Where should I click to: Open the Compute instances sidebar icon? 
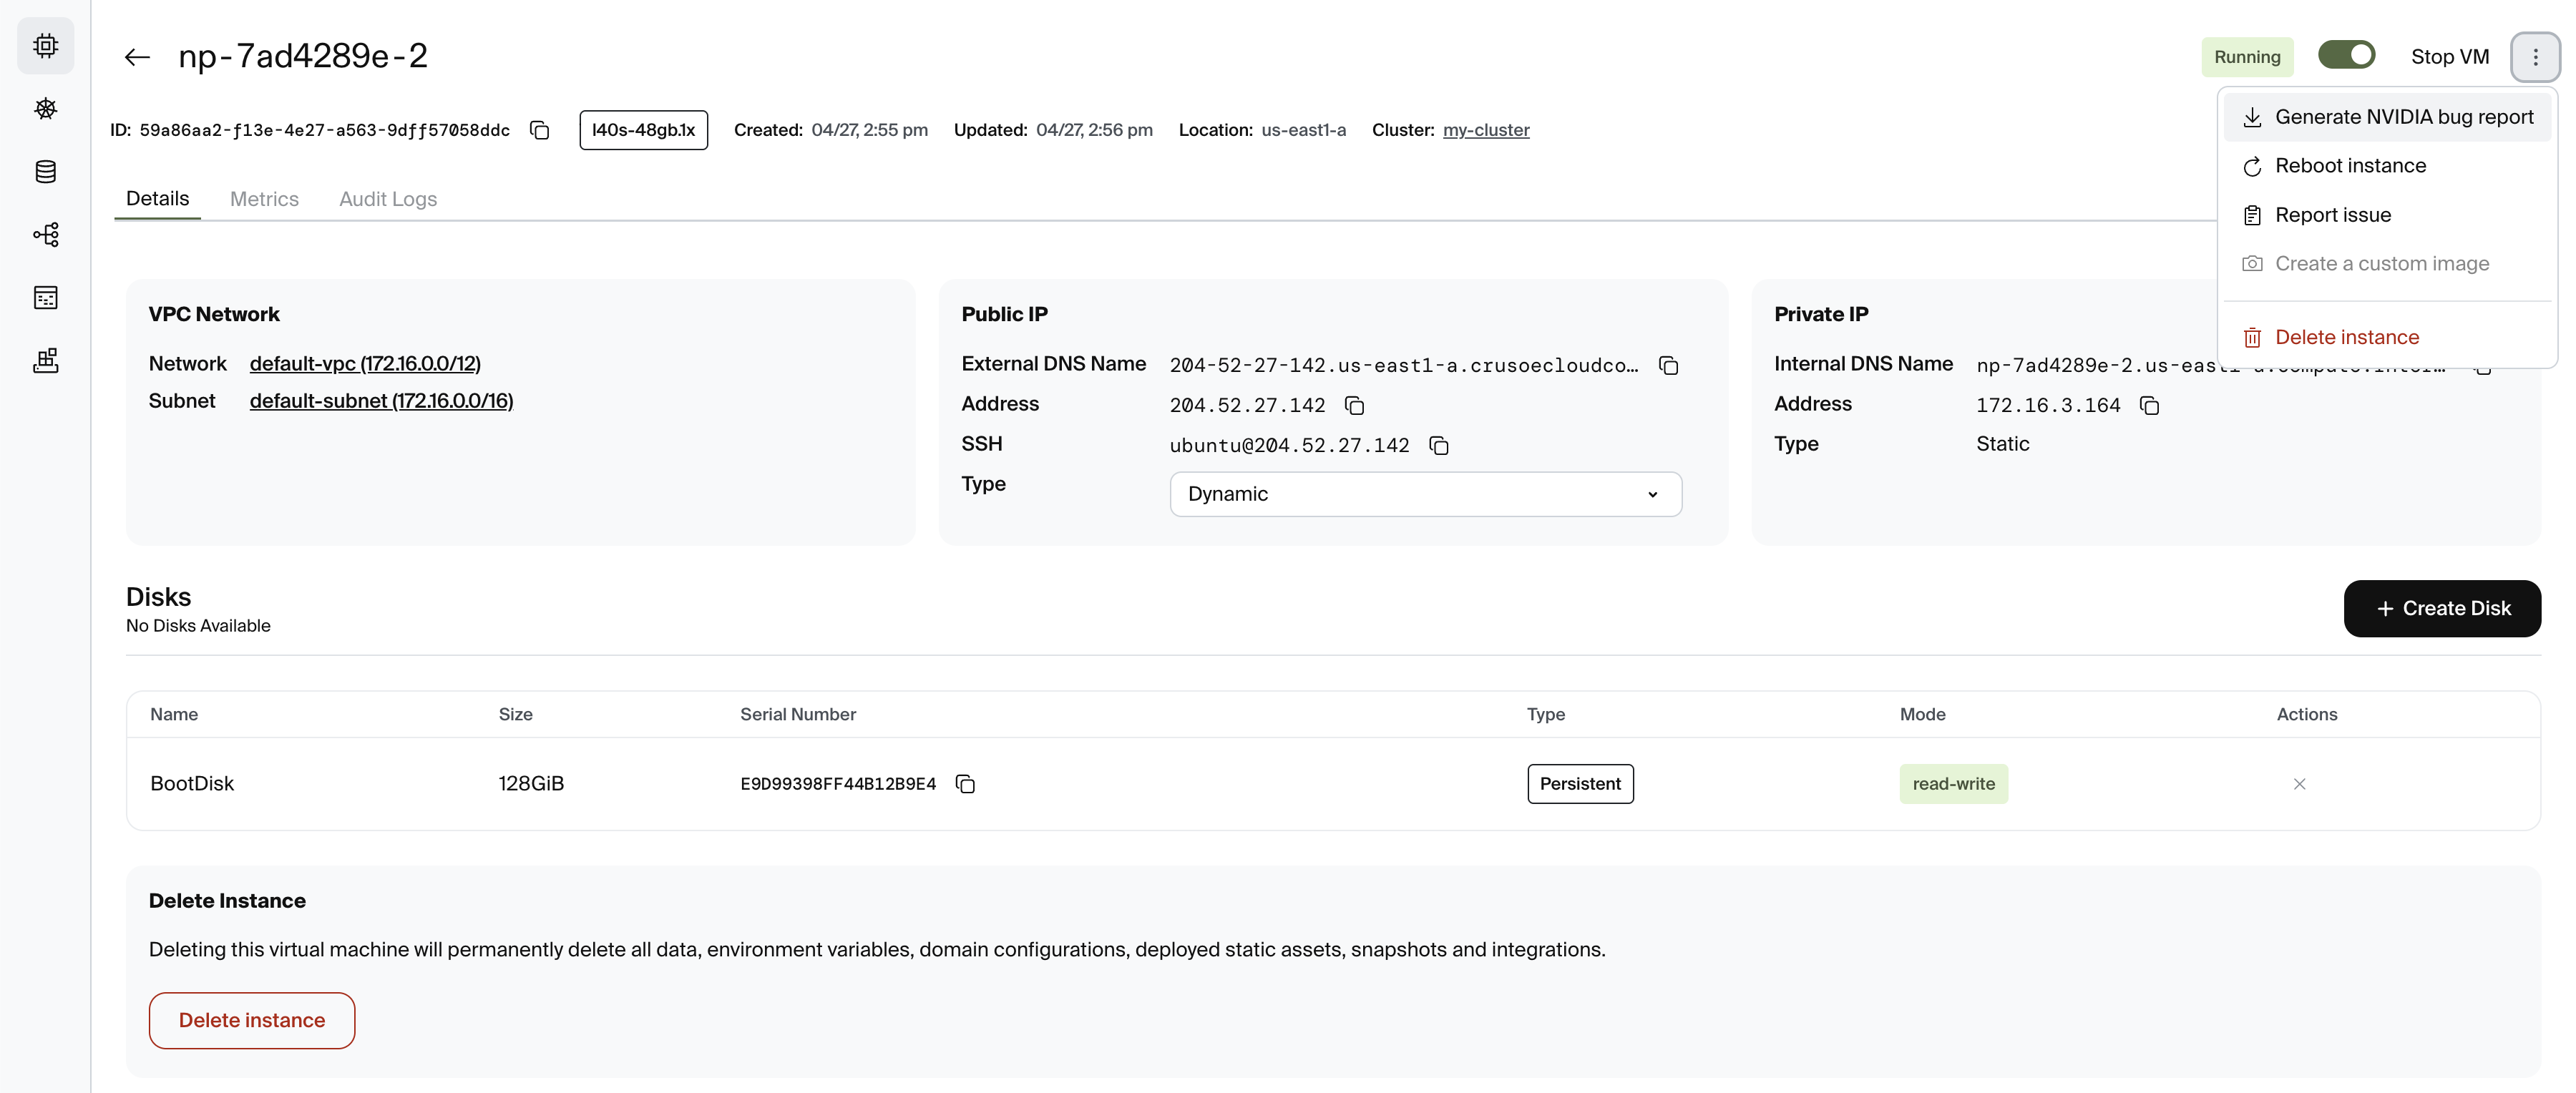pos(45,46)
